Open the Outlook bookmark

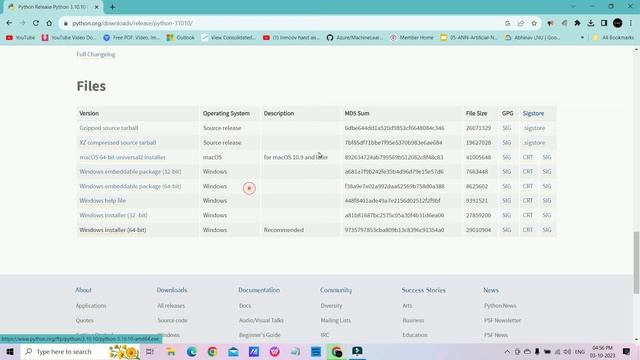tap(180, 38)
